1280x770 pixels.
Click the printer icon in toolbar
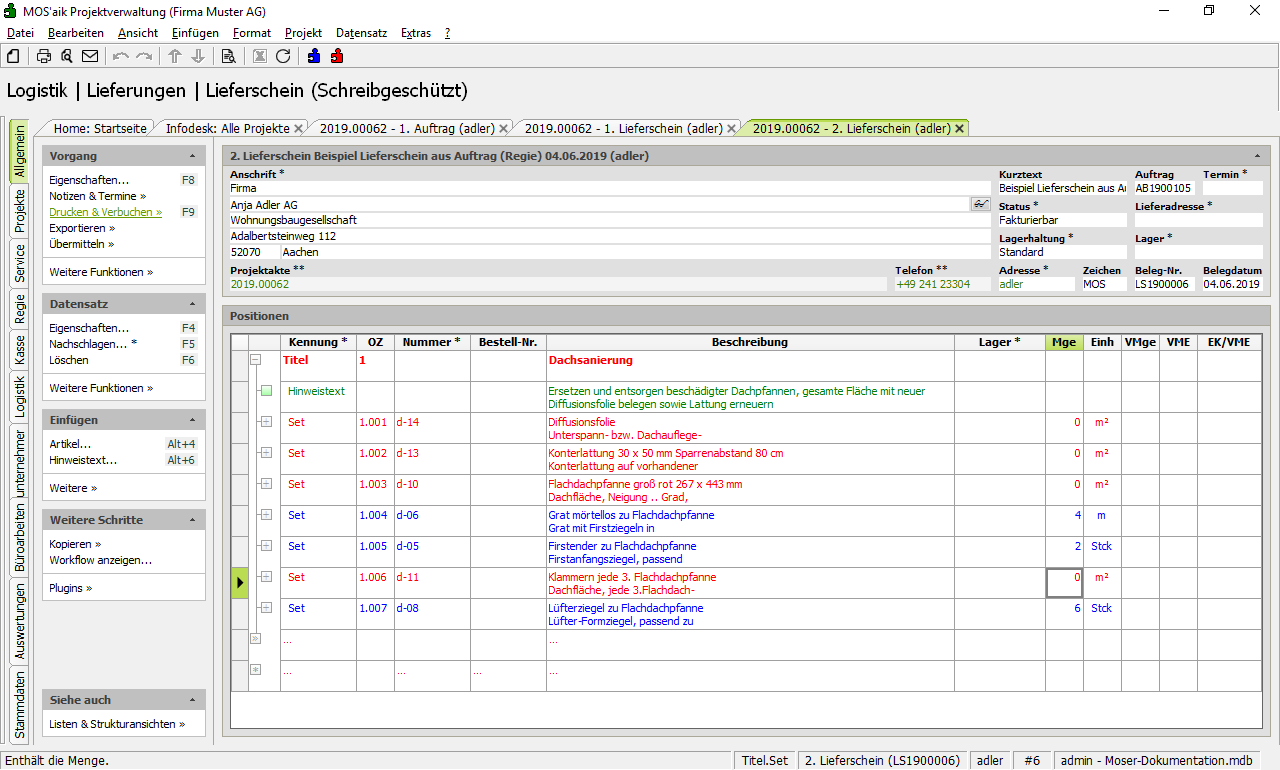pyautogui.click(x=44, y=56)
